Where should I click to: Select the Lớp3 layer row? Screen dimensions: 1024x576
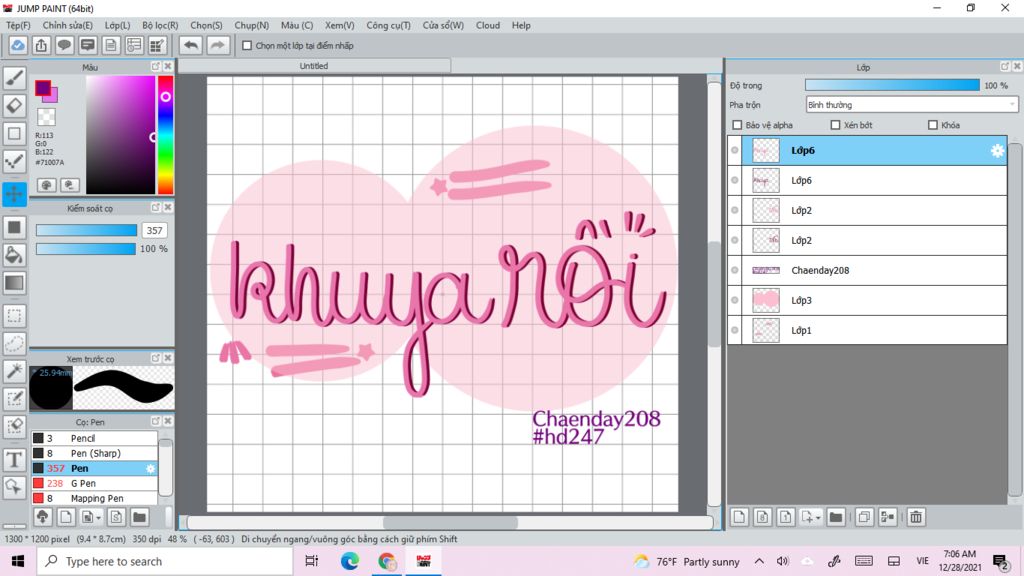[x=867, y=300]
